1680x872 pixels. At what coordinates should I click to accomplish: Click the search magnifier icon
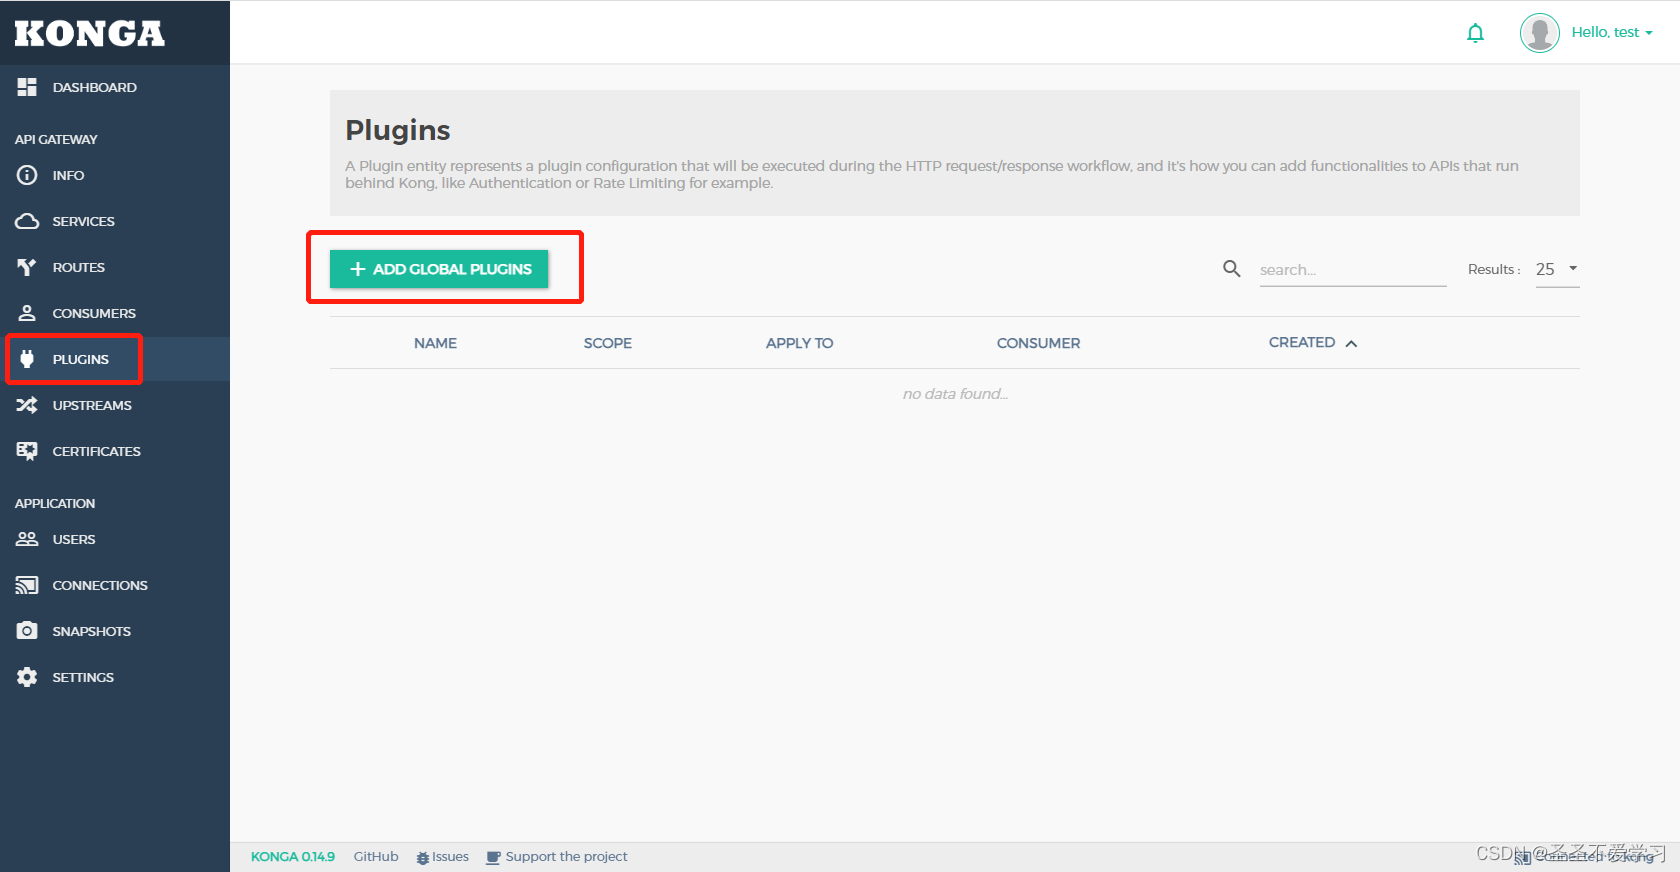[x=1232, y=269]
